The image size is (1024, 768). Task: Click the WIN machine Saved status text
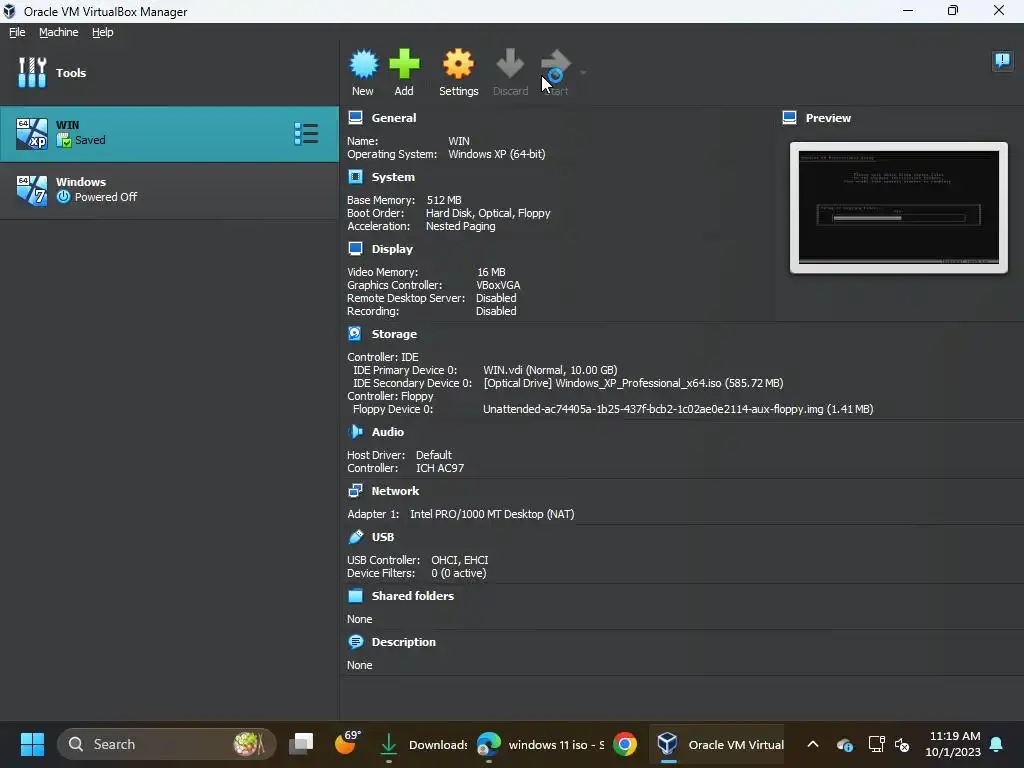[90, 140]
